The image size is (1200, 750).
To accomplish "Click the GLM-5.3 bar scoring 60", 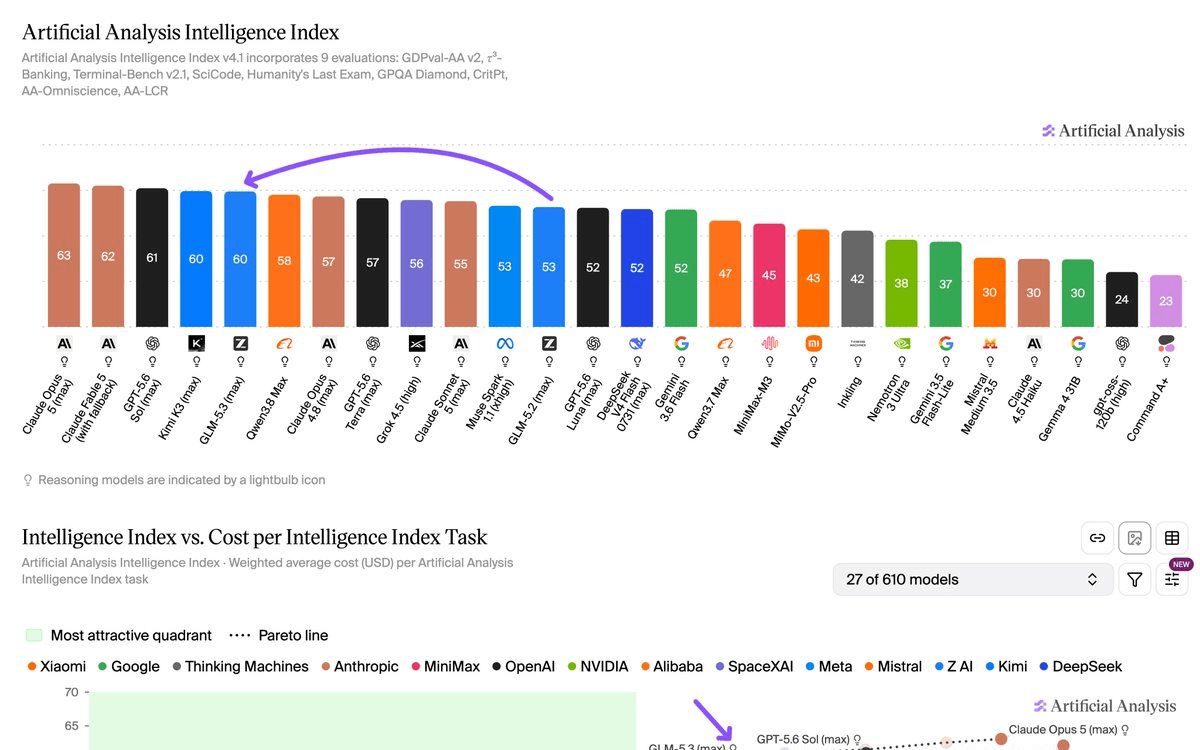I will coord(240,259).
